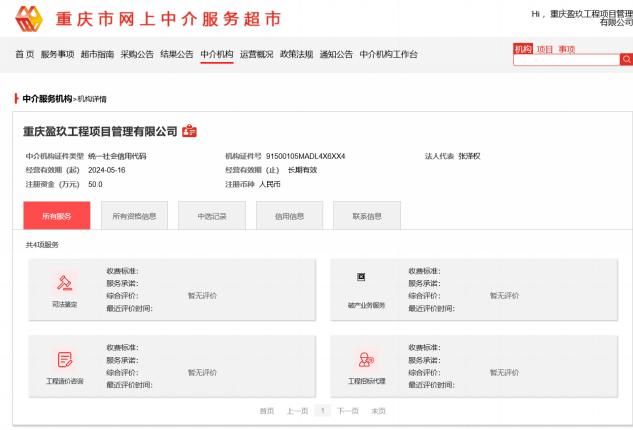Click the 工程造价咨询 service label

point(65,381)
